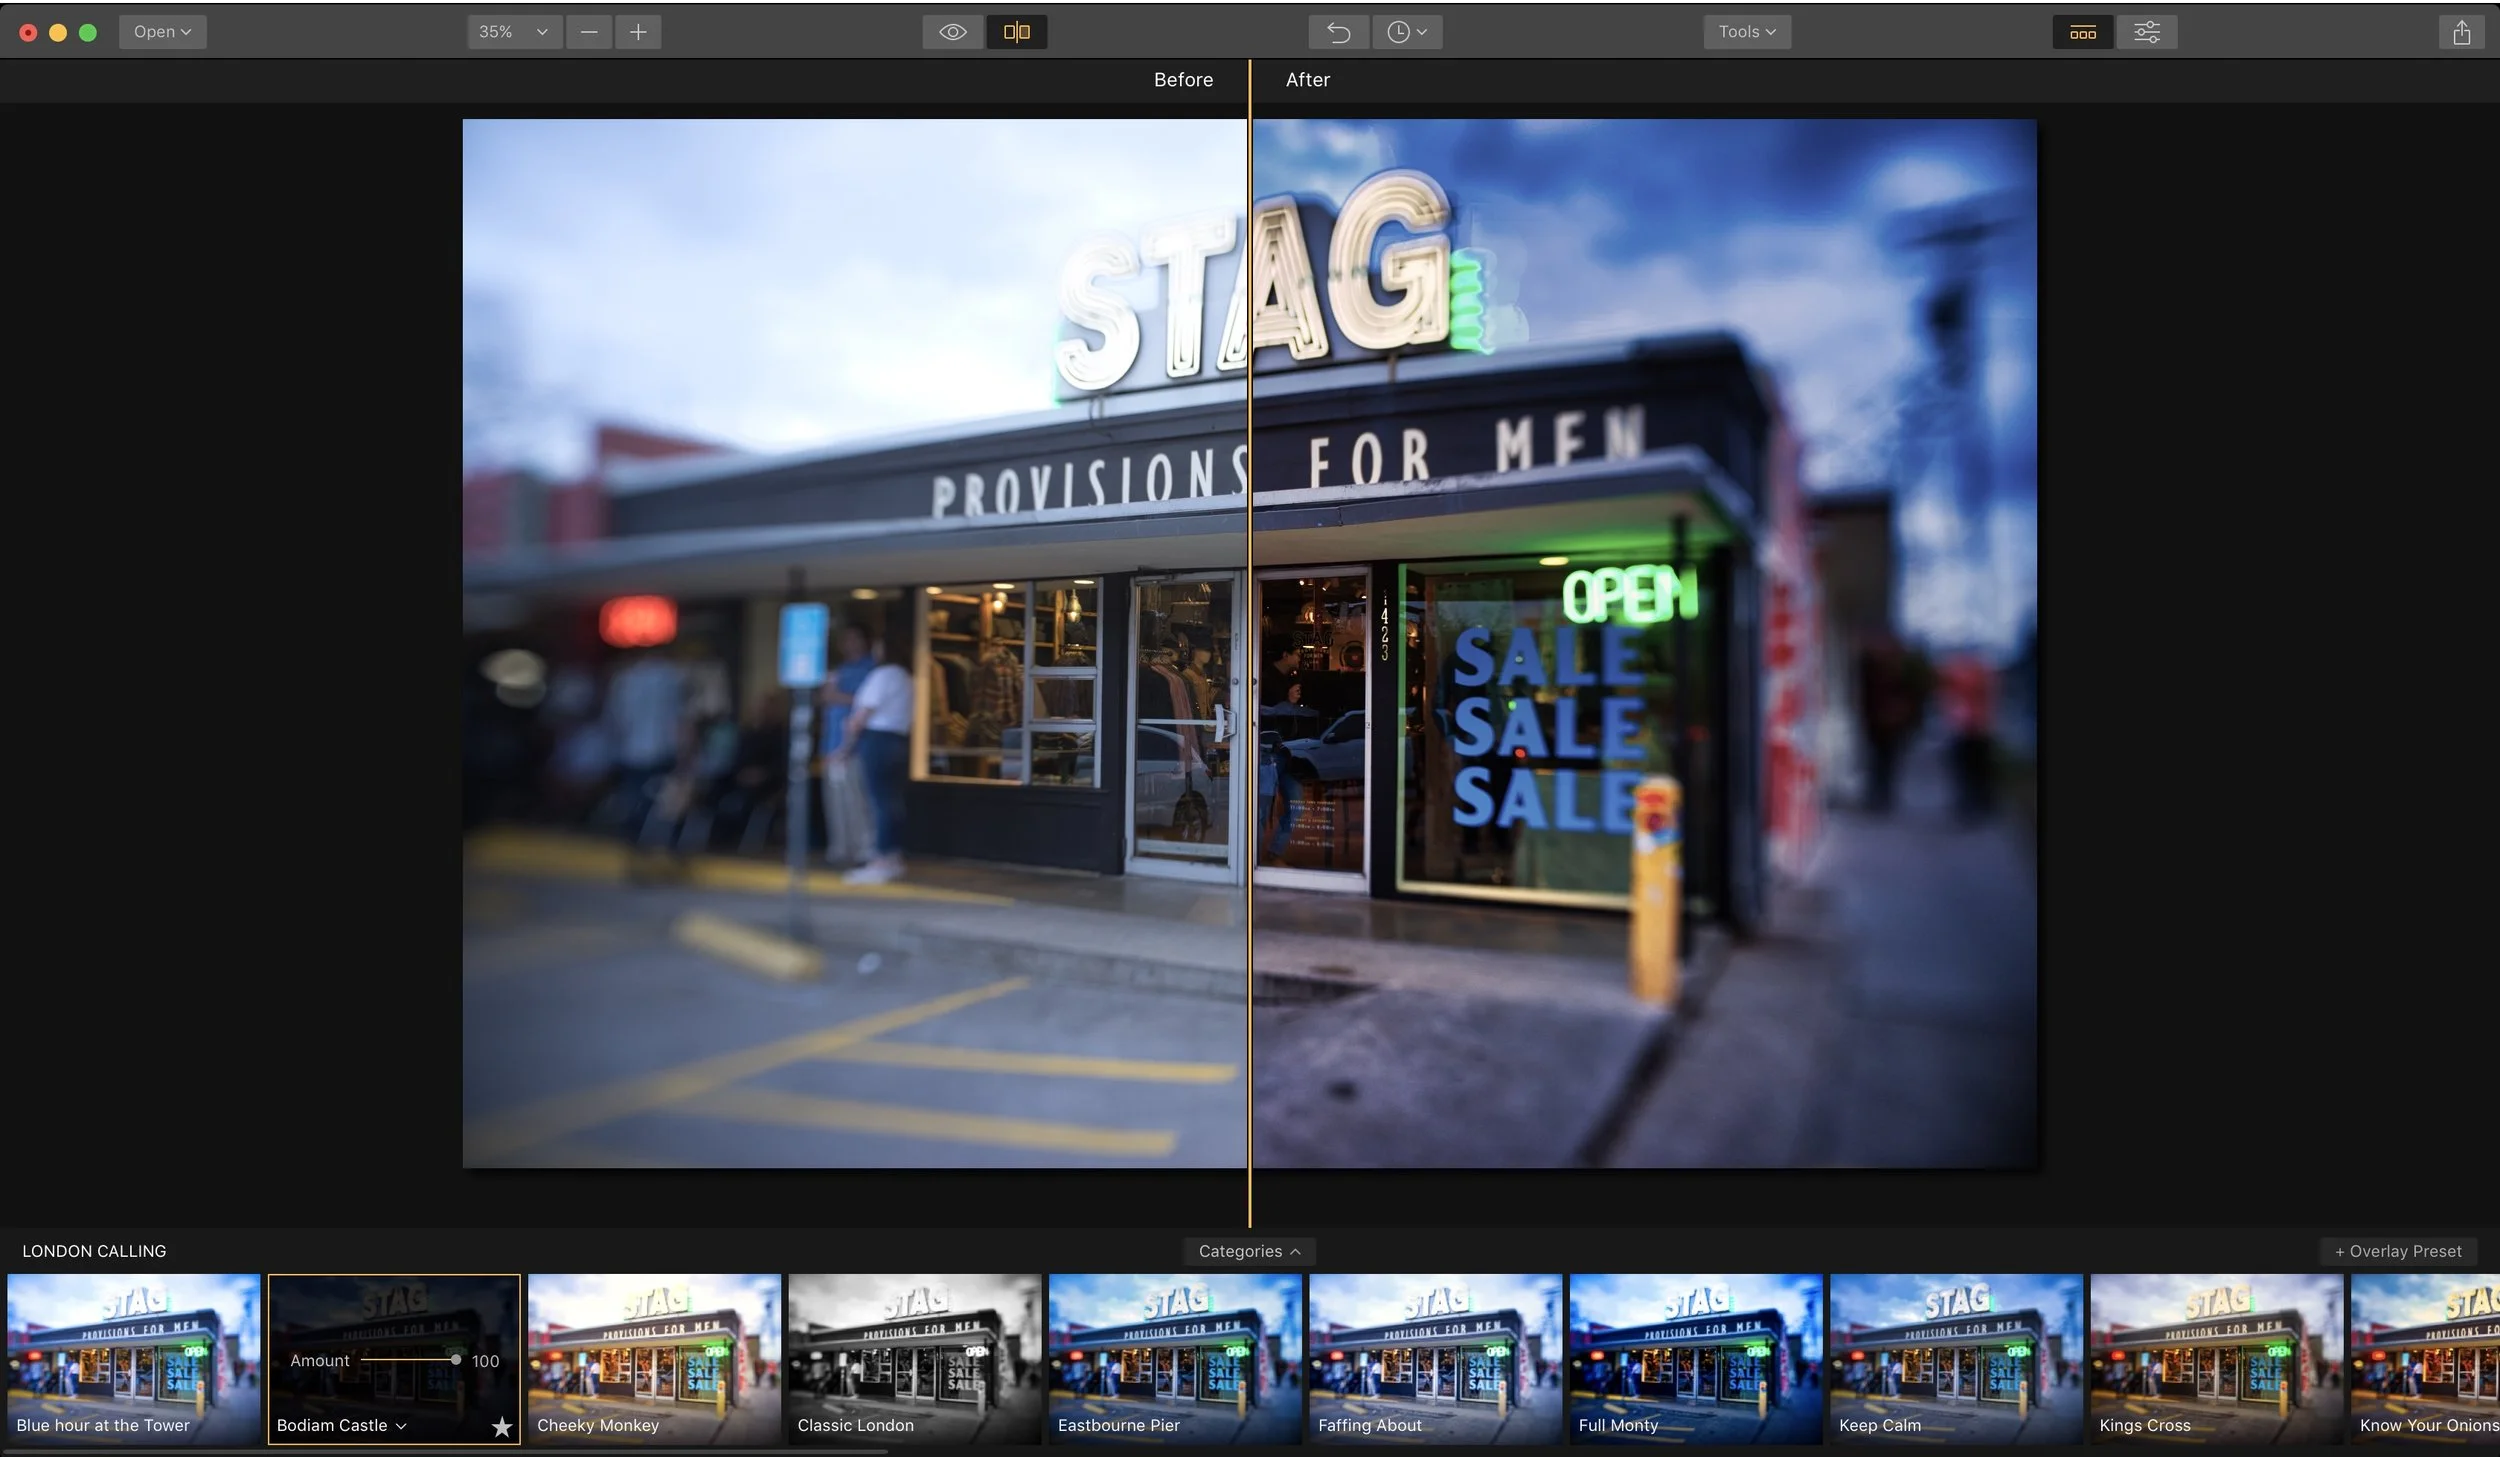Apply the Keep Calm preset

1956,1358
